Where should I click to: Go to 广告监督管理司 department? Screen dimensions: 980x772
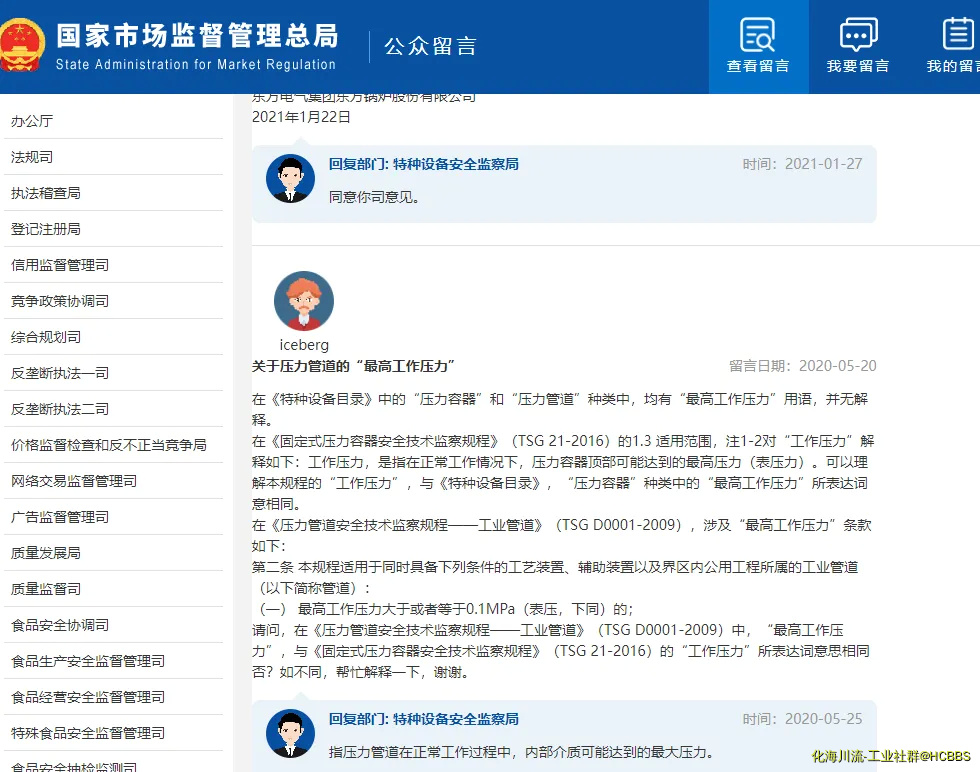60,517
